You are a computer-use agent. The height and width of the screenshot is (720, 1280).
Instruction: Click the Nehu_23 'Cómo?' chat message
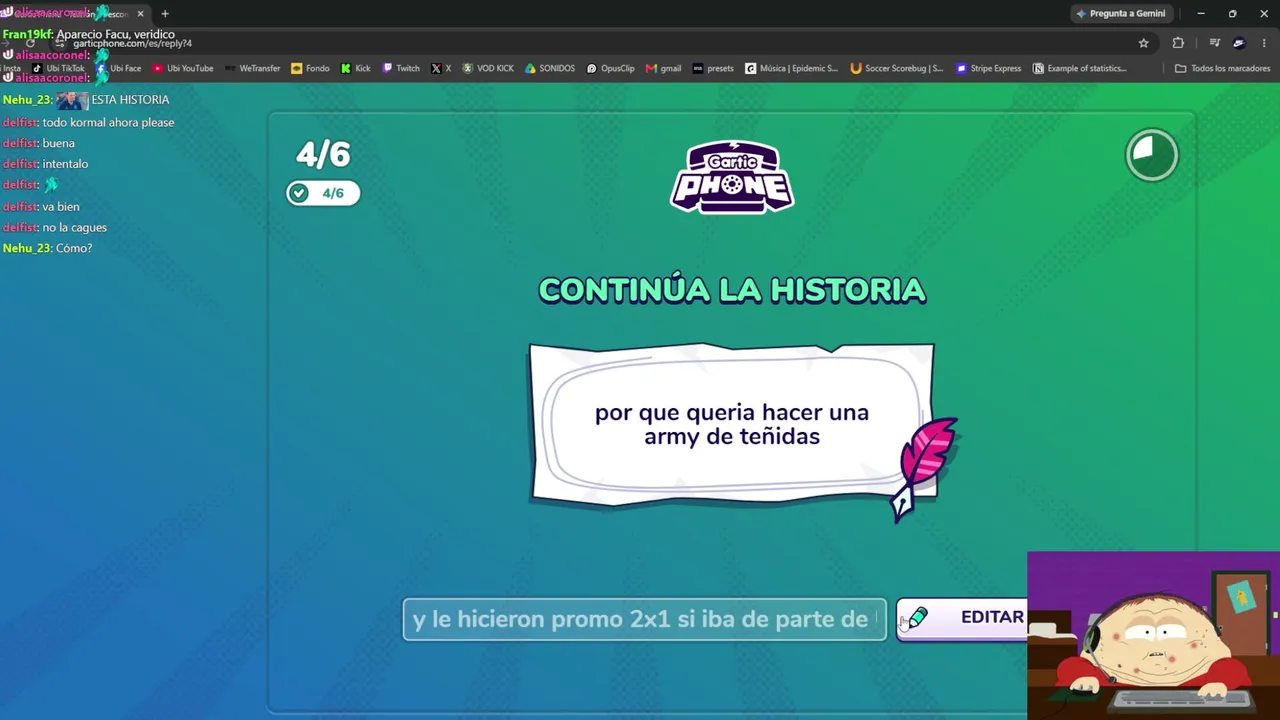click(47, 248)
